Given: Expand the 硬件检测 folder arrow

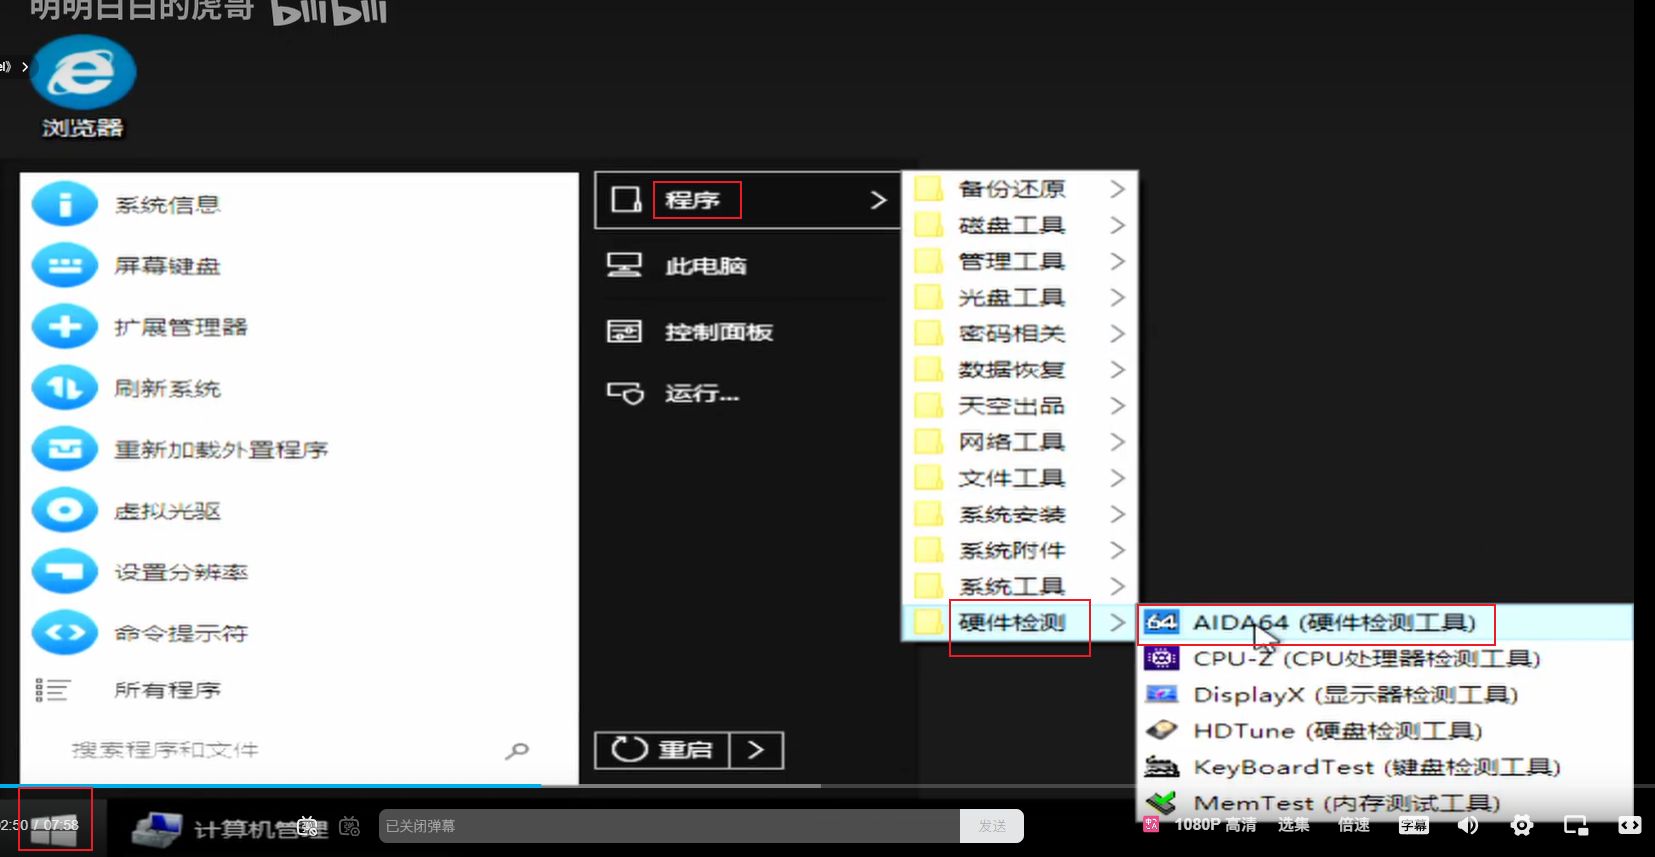Looking at the screenshot, I should pos(1117,622).
